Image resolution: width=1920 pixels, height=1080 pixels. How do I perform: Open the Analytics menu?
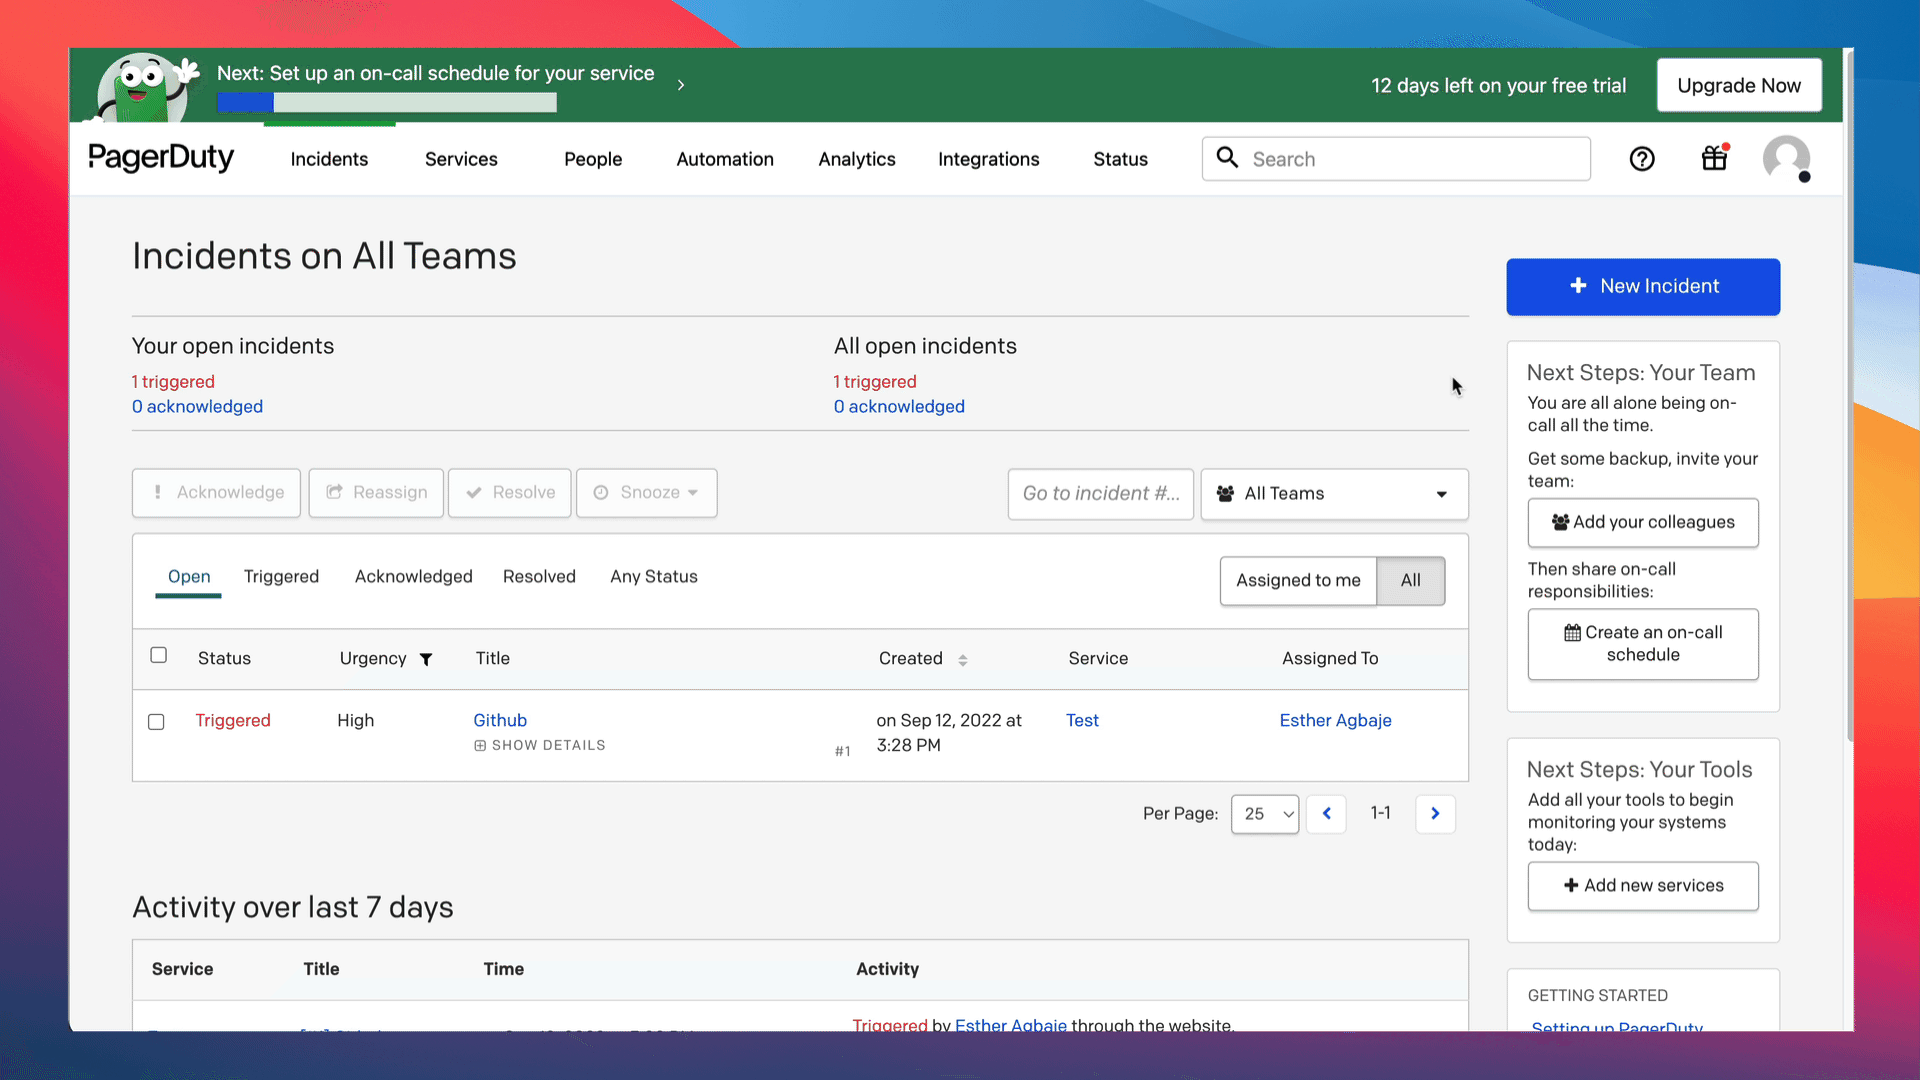(x=857, y=159)
